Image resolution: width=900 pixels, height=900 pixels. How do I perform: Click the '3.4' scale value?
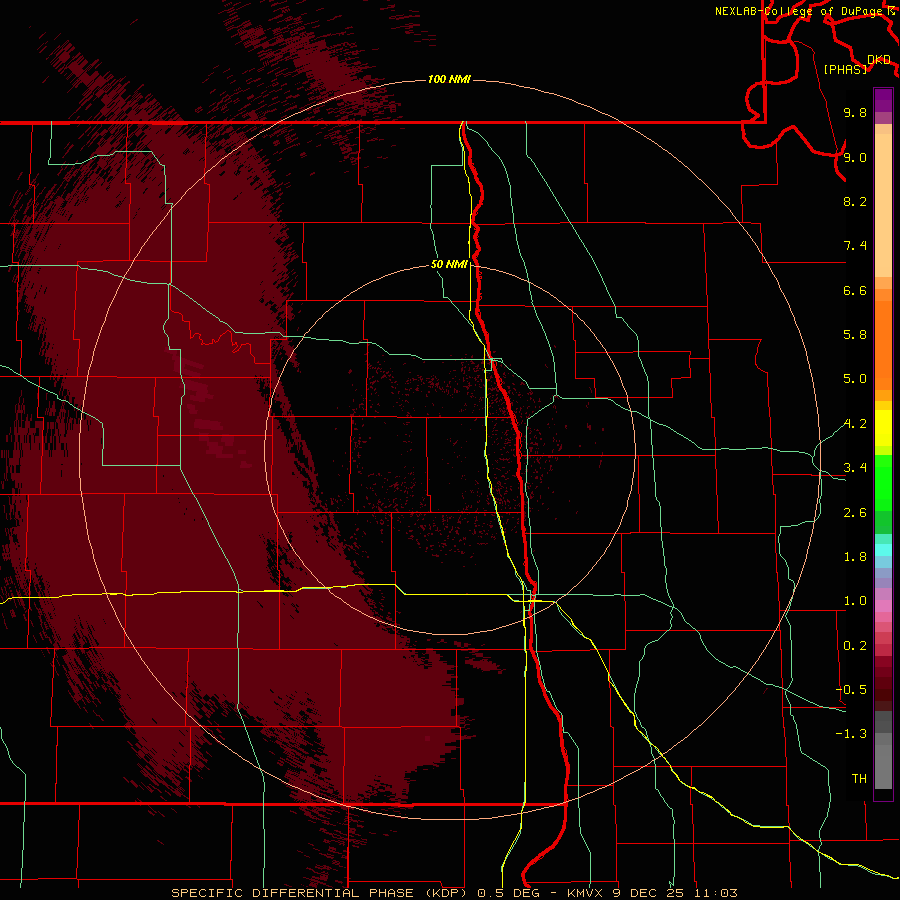point(855,468)
